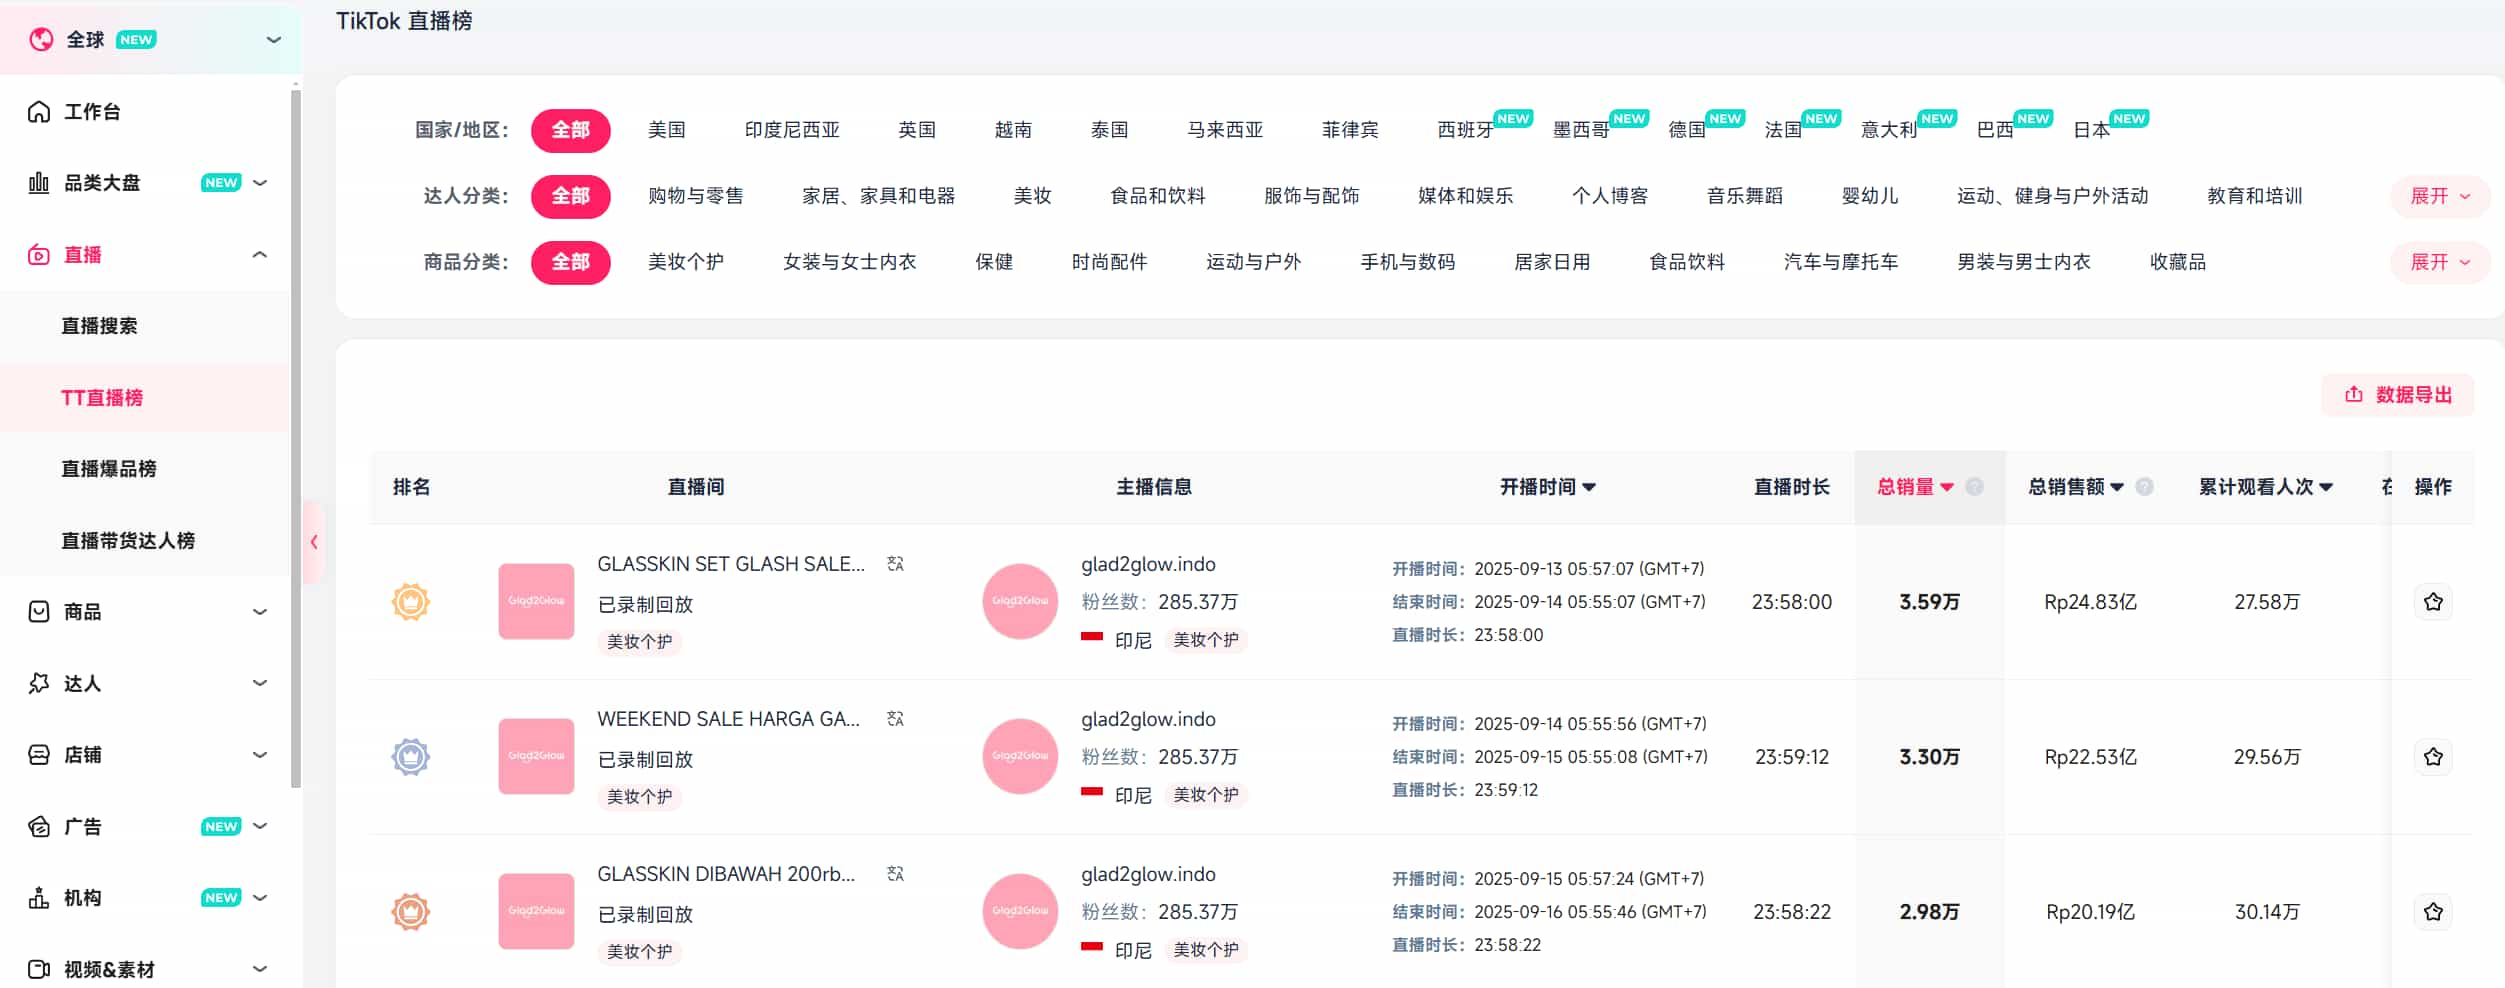This screenshot has width=2505, height=988.
Task: Click the help icon beside 总销量 header
Action: click(1974, 487)
